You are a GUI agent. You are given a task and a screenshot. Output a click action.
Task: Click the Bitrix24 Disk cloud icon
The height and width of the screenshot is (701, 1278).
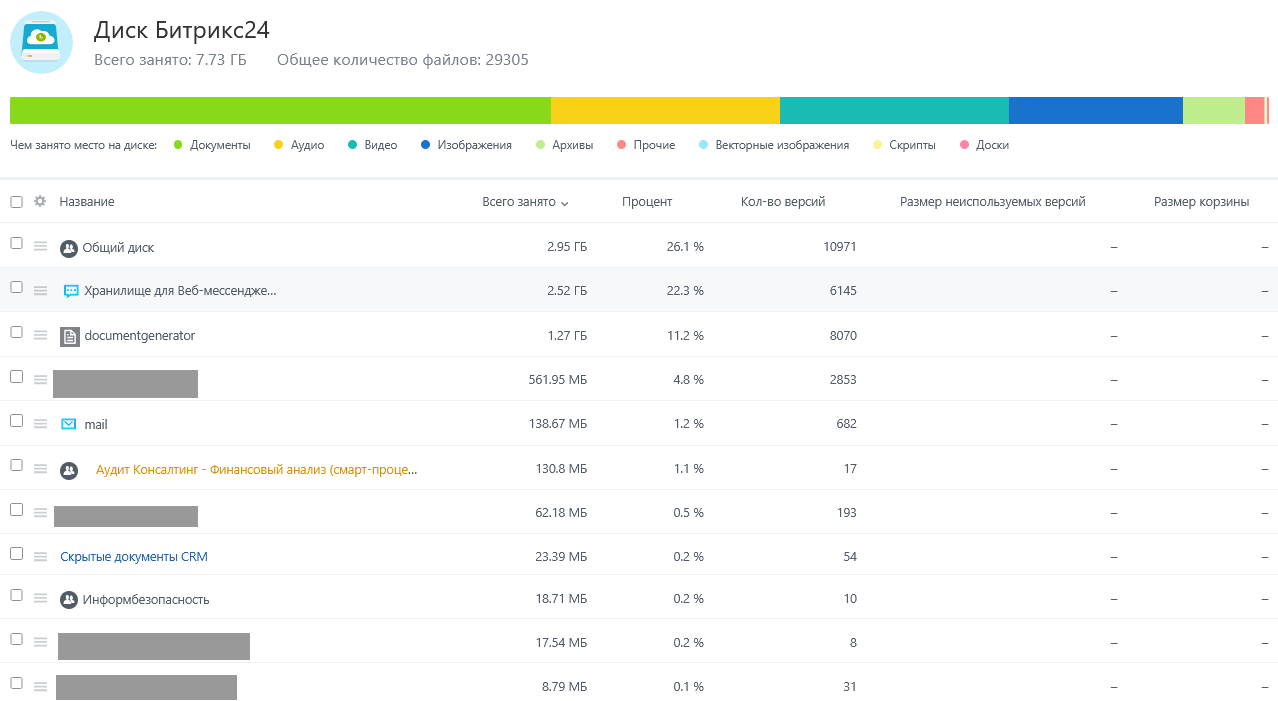click(41, 42)
